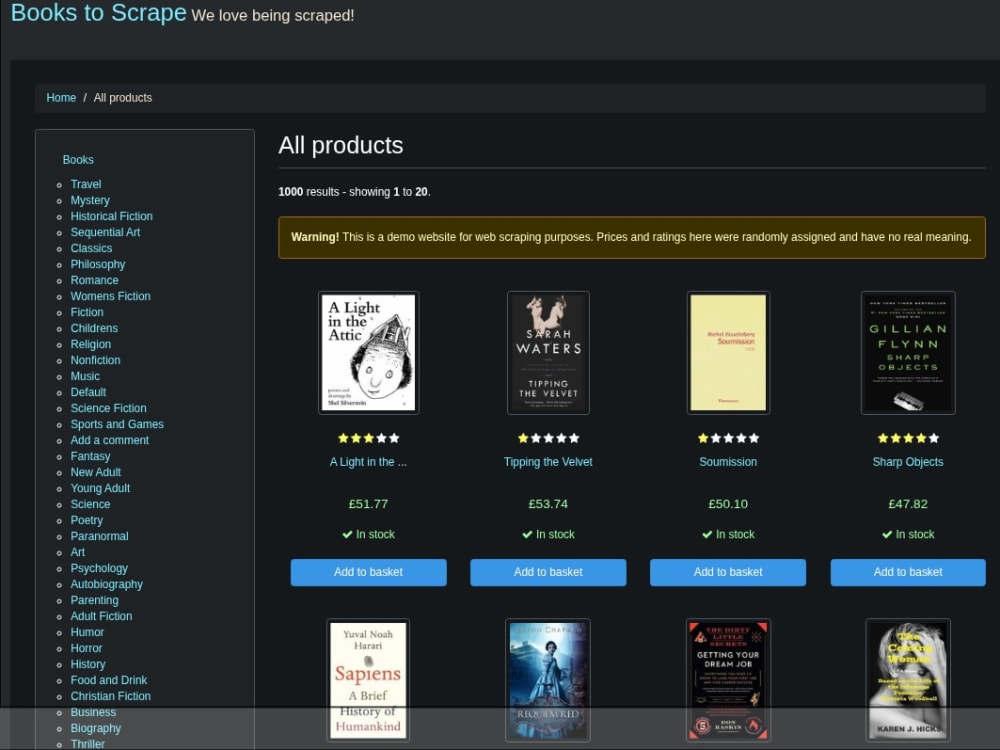Add A Light in the Attic to basket
This screenshot has height=750, width=1000.
369,572
